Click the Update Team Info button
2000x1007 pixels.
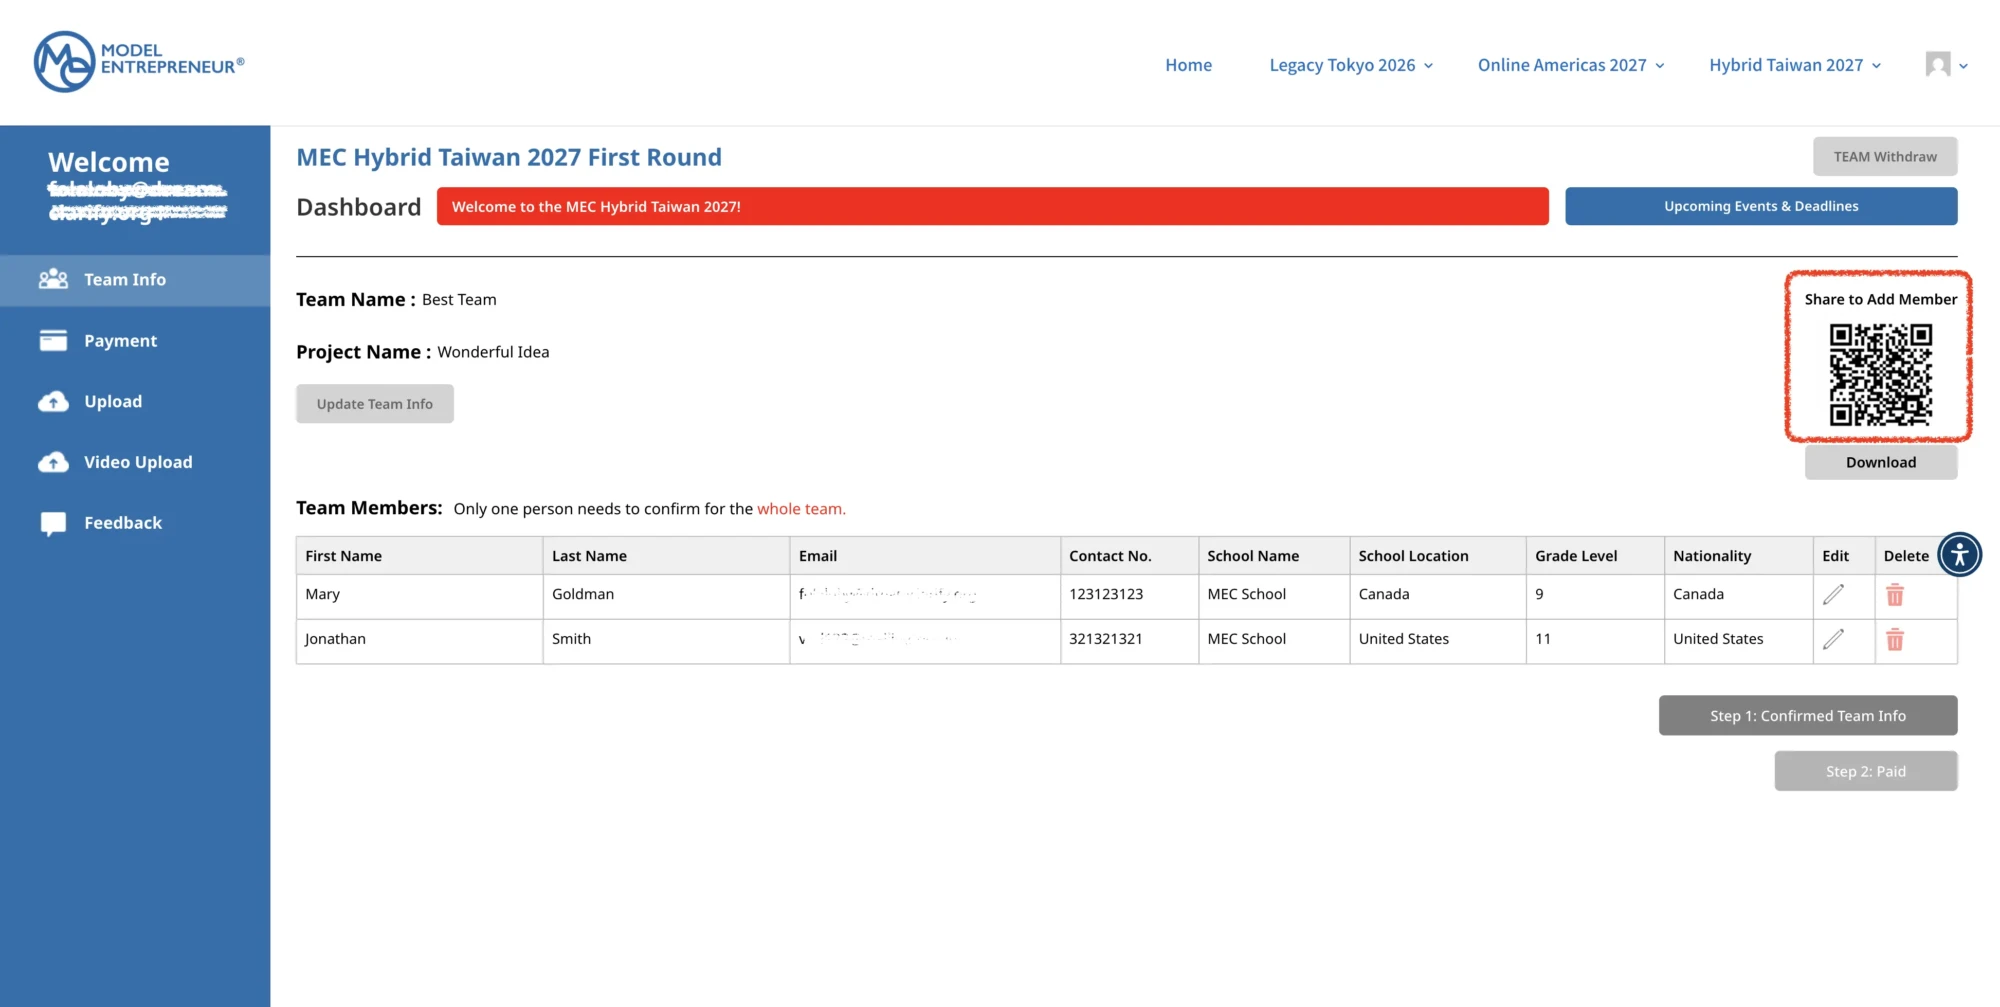point(375,404)
